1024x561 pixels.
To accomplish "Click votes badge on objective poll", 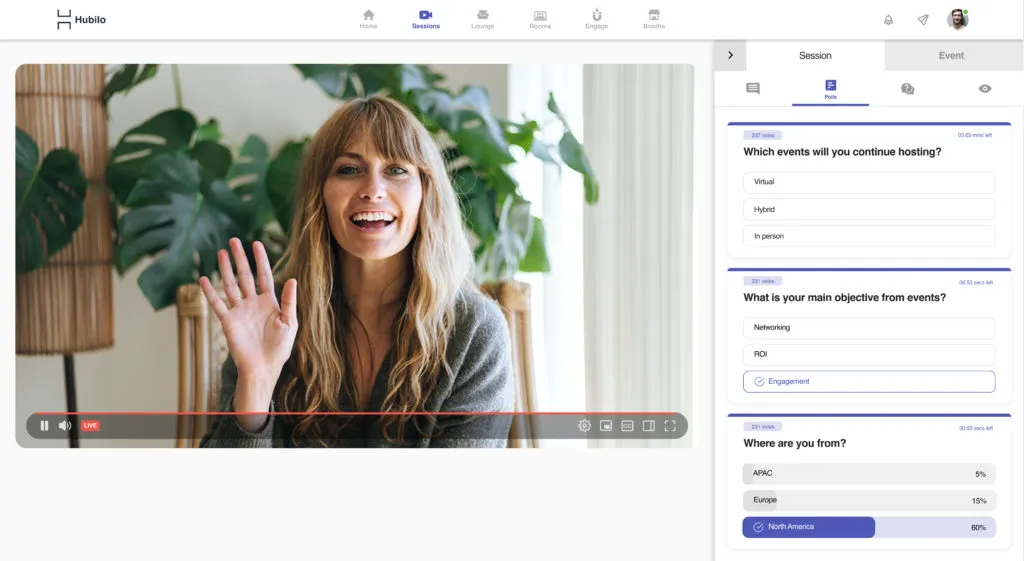I will pyautogui.click(x=763, y=281).
